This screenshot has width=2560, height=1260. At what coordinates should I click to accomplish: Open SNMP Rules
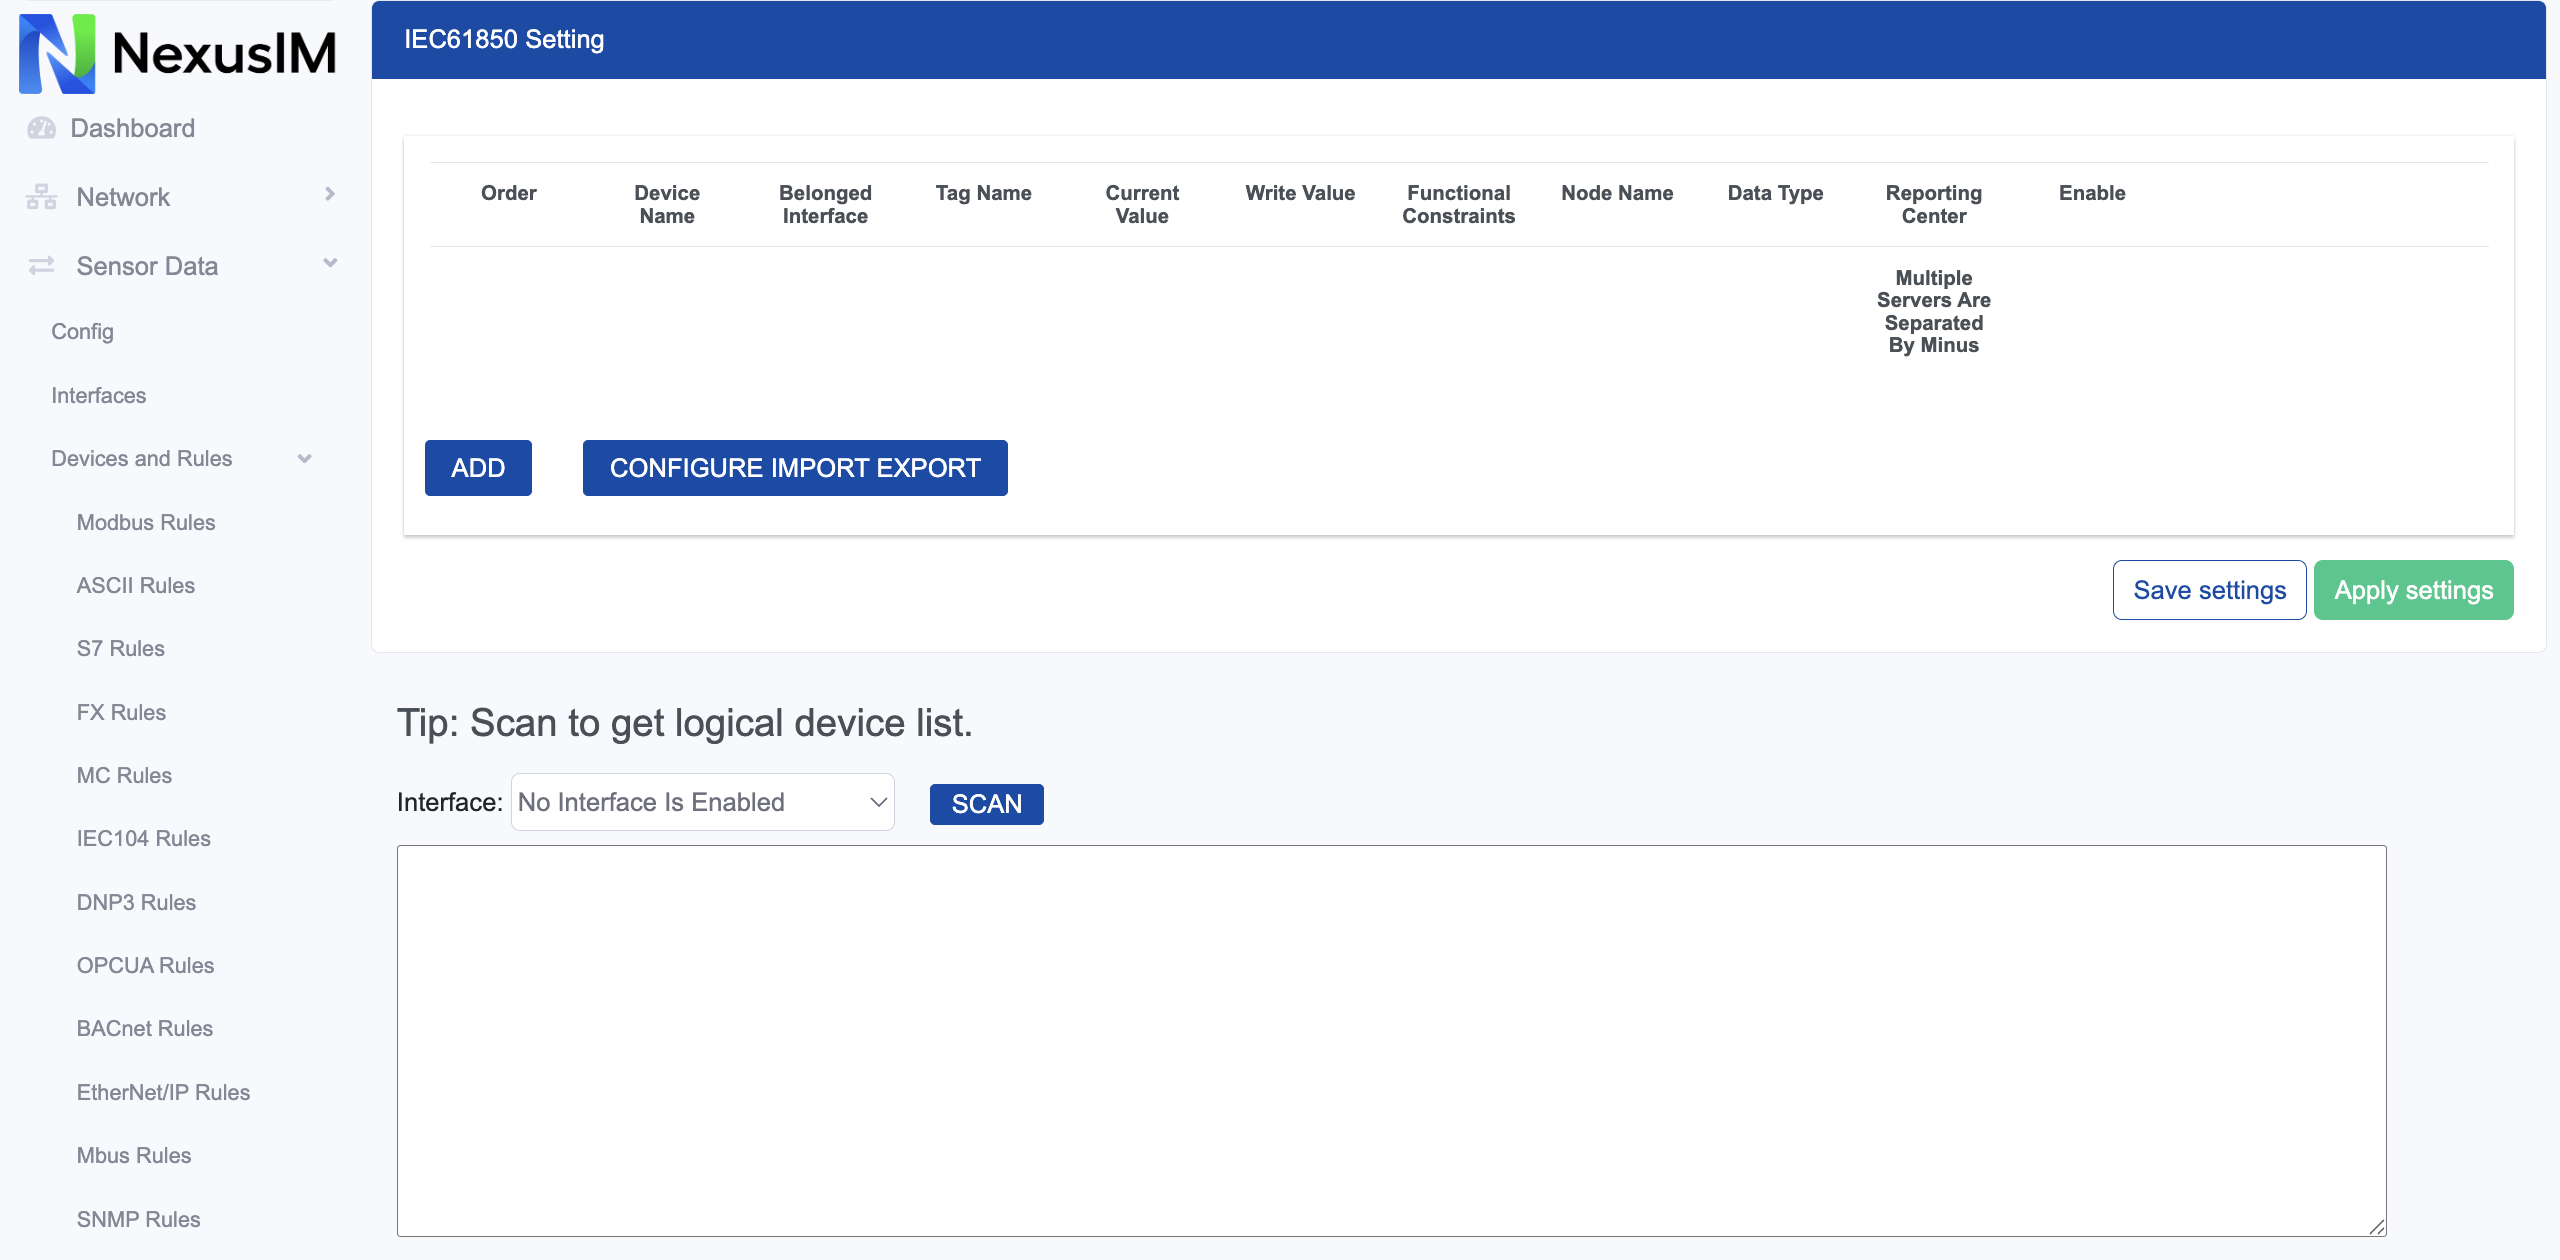tap(138, 1219)
